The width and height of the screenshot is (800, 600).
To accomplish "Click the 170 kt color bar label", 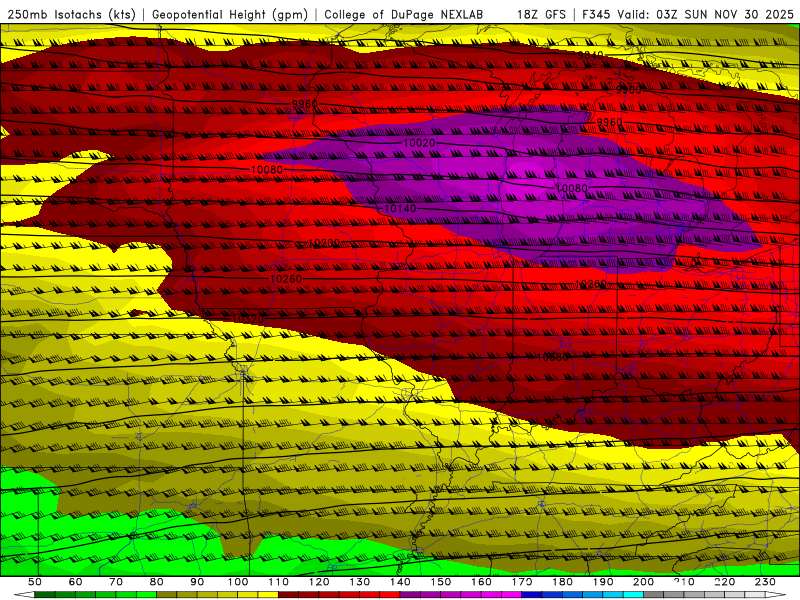I will tap(522, 582).
